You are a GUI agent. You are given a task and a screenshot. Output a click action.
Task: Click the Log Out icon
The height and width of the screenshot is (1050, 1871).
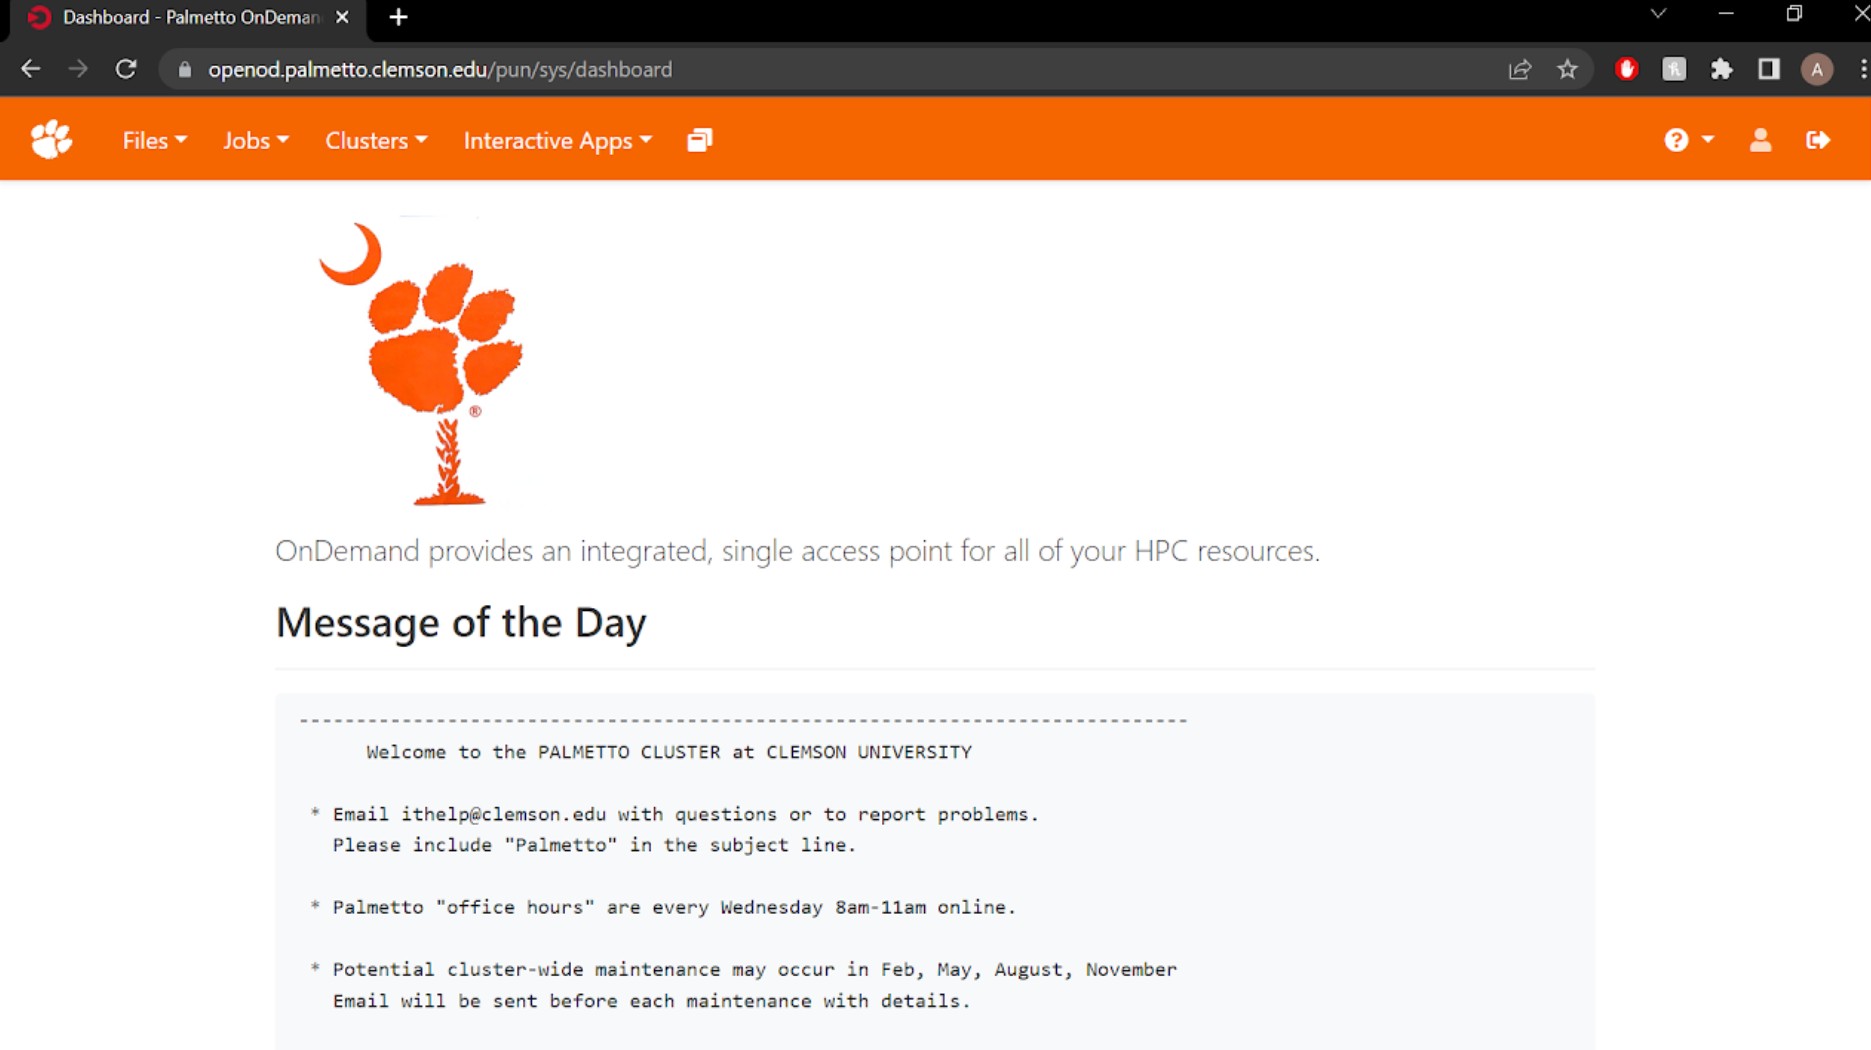click(1818, 140)
